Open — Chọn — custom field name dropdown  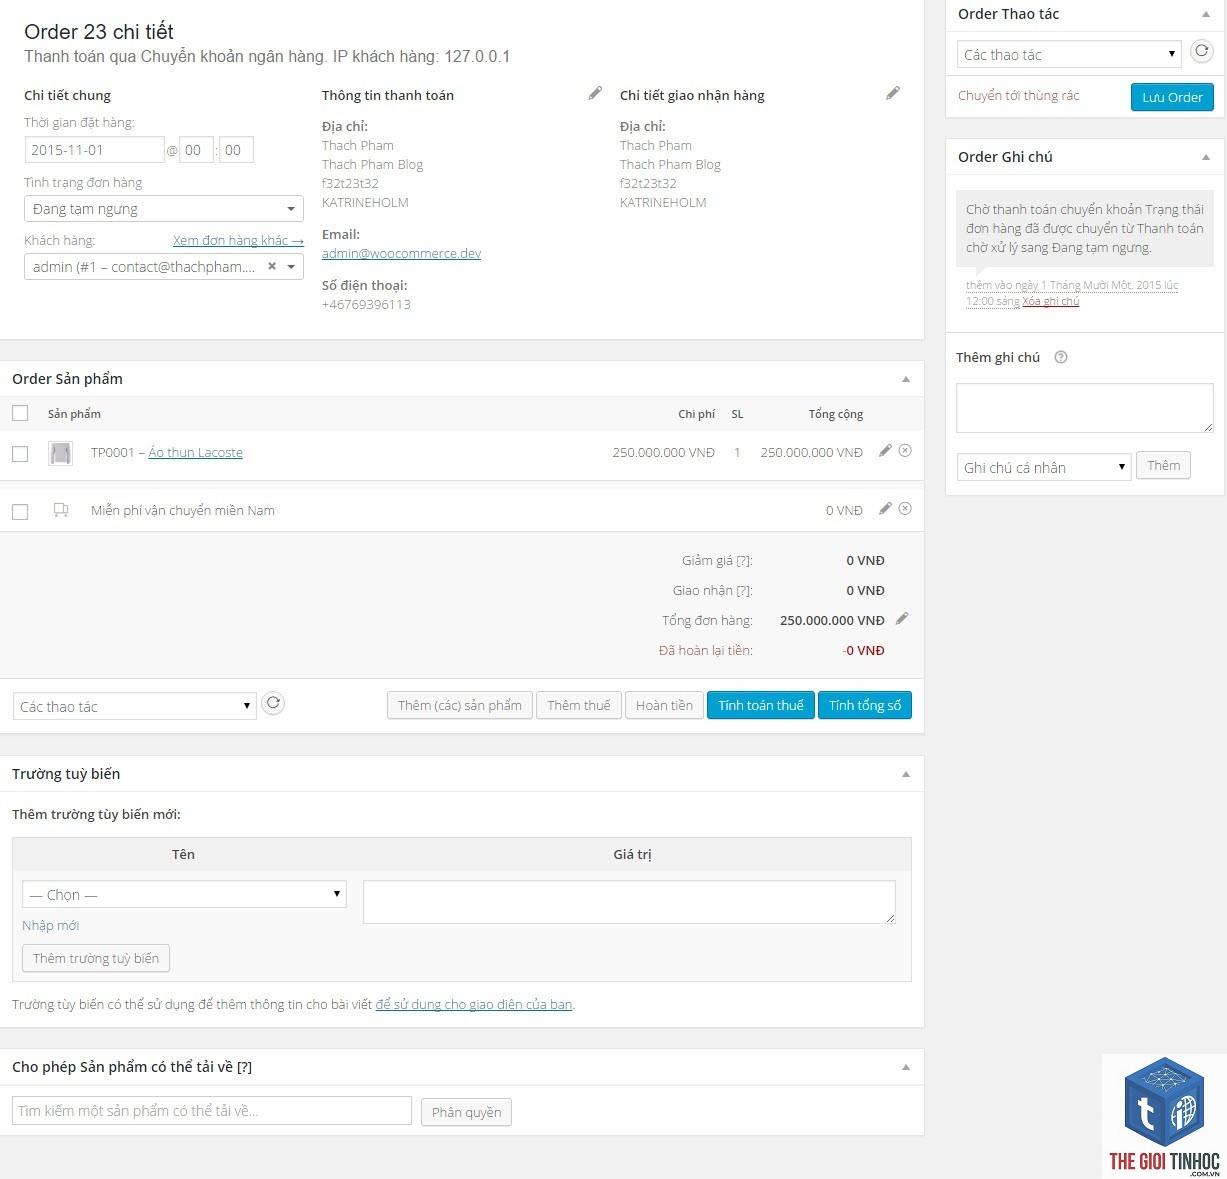184,894
